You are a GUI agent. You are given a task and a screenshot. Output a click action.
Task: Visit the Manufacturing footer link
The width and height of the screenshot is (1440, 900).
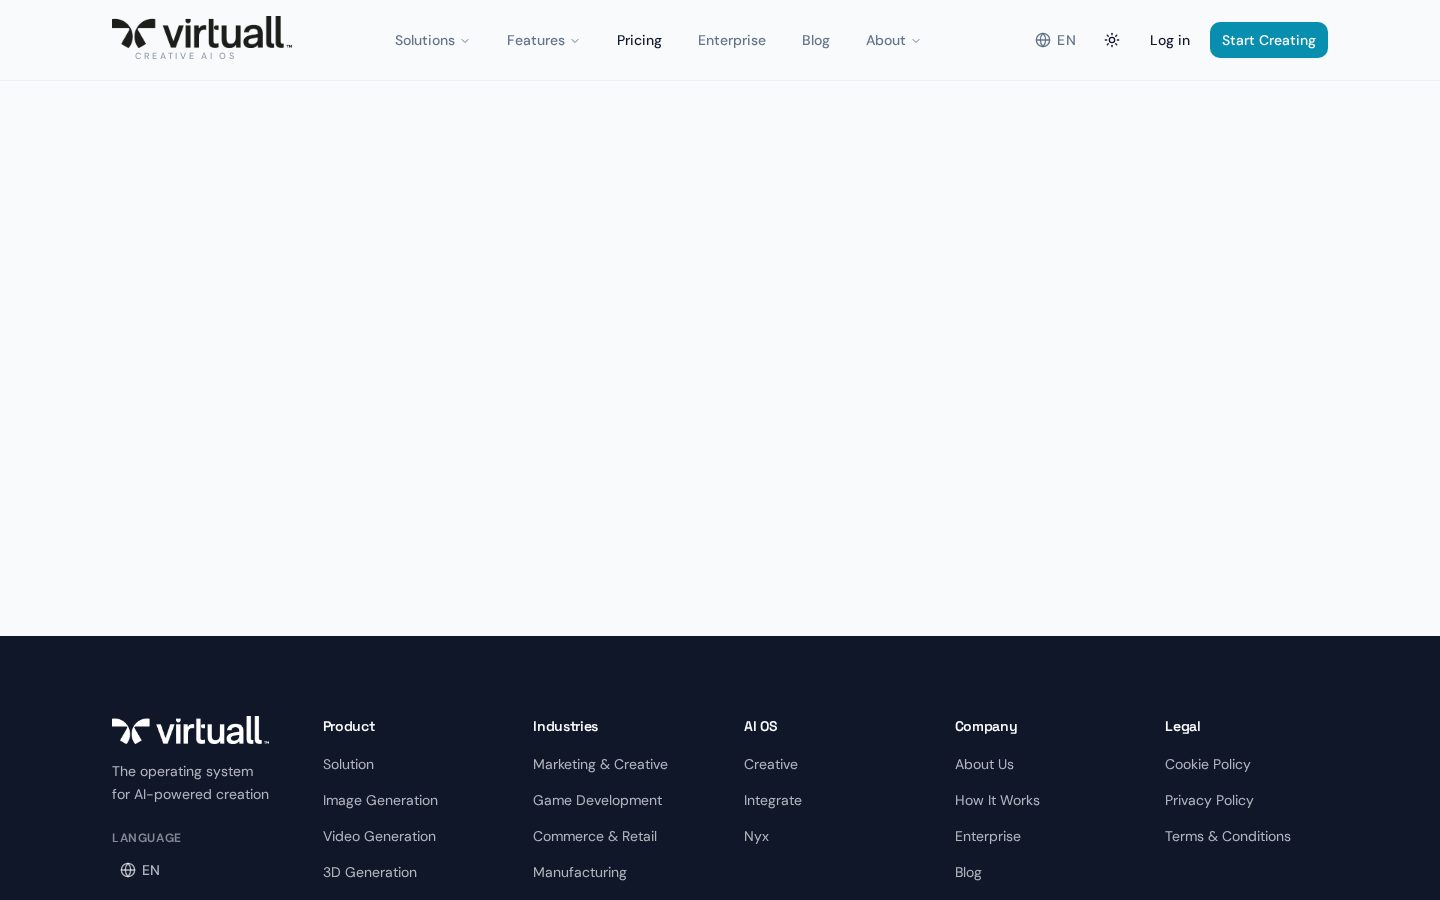coord(580,872)
